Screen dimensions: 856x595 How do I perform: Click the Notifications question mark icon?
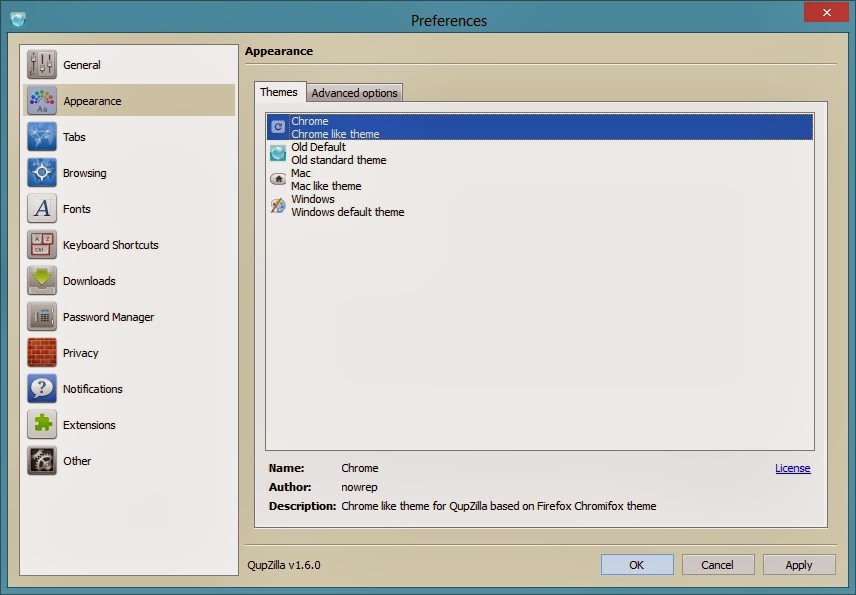click(41, 389)
